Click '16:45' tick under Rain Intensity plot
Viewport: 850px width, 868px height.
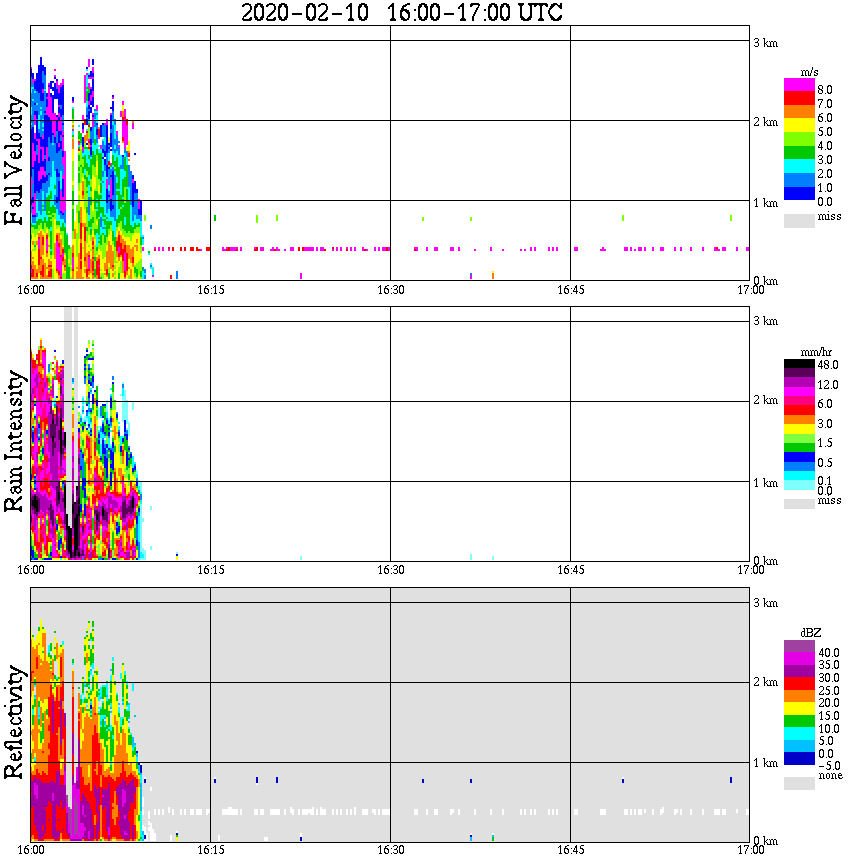click(571, 570)
